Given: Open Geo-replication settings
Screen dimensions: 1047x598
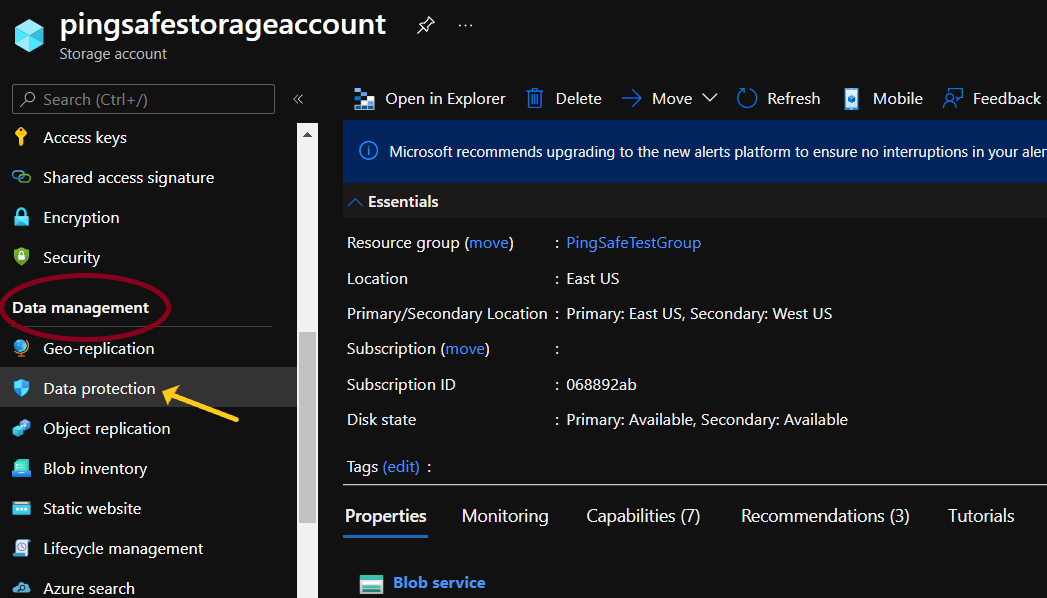Looking at the screenshot, I should [x=98, y=349].
